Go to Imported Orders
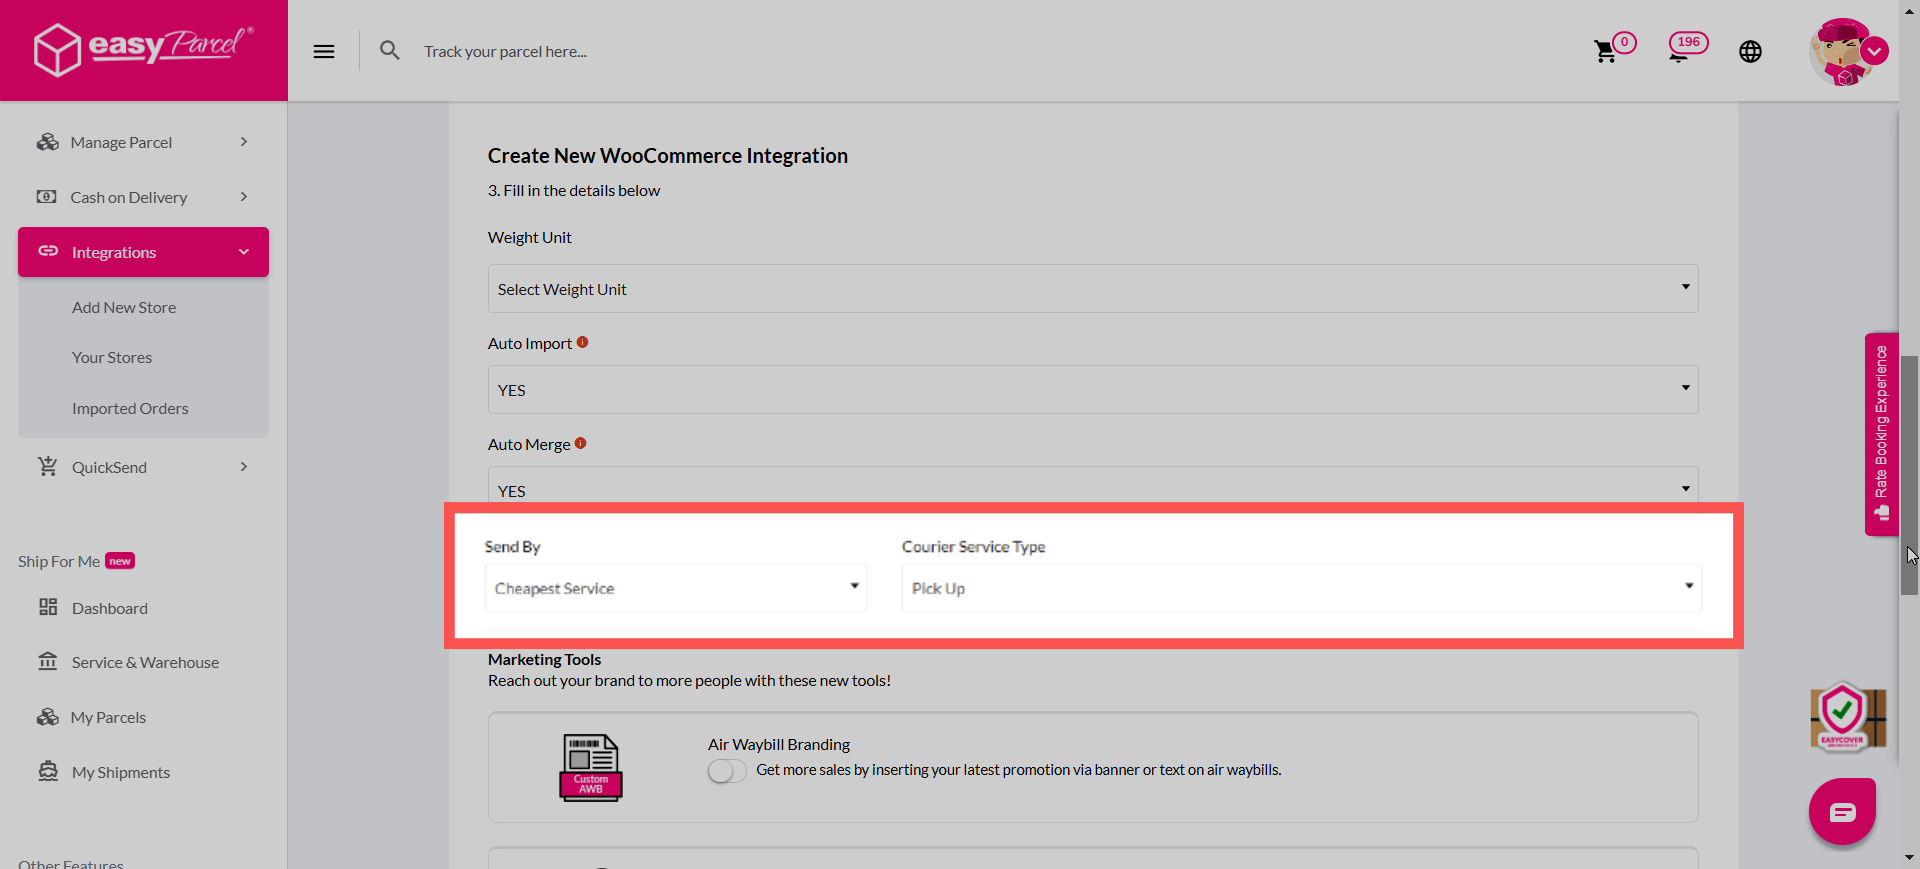1920x869 pixels. coord(130,408)
